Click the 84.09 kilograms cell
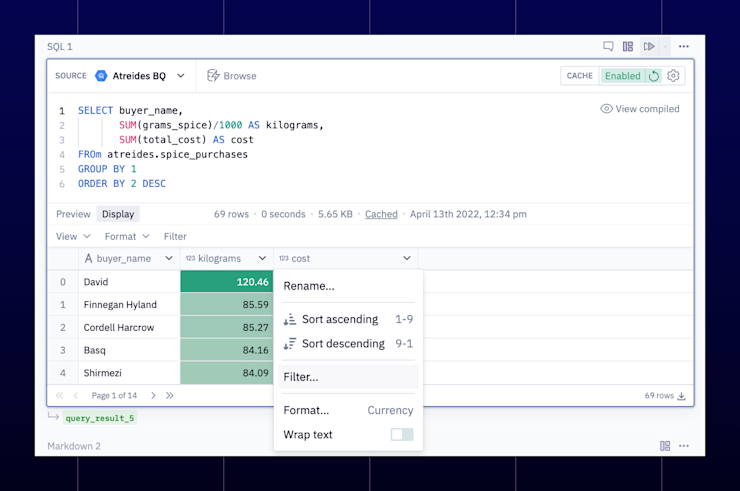Screen dimensions: 740x491 point(227,373)
